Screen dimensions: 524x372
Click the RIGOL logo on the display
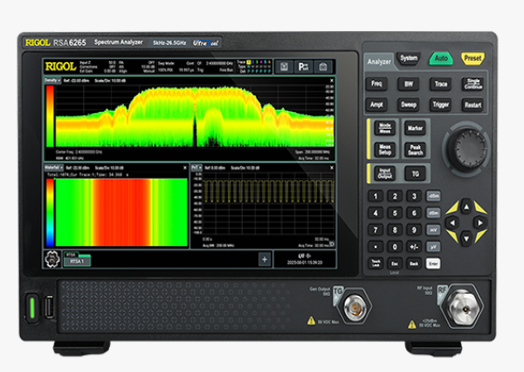coord(60,67)
